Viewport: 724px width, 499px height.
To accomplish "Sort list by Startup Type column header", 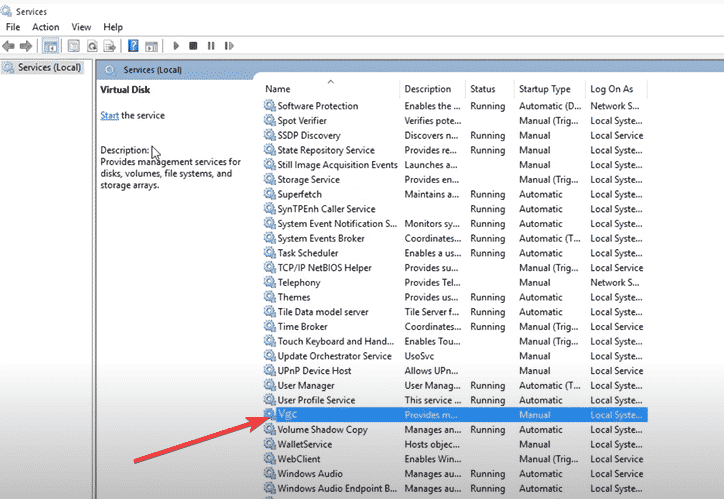I will click(544, 89).
